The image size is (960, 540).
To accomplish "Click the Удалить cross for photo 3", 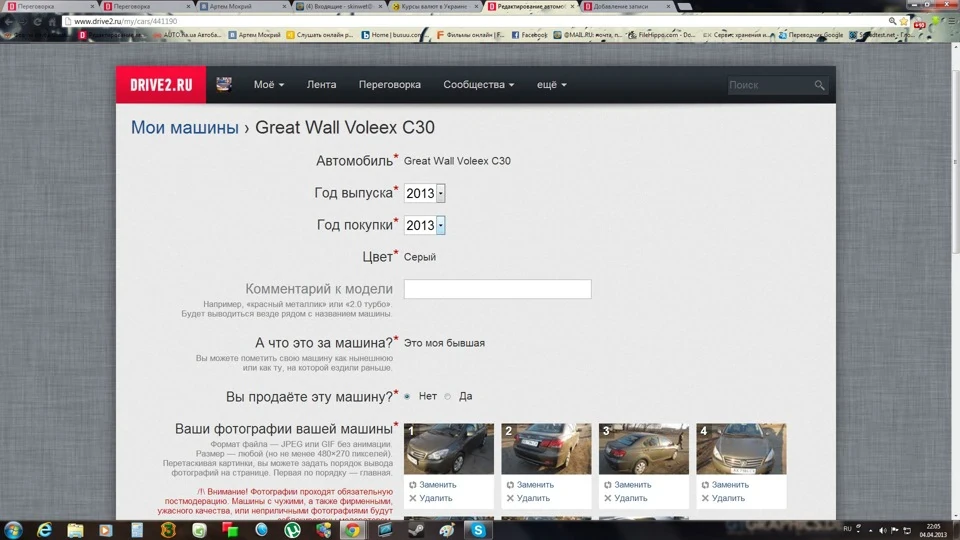I will (x=607, y=498).
